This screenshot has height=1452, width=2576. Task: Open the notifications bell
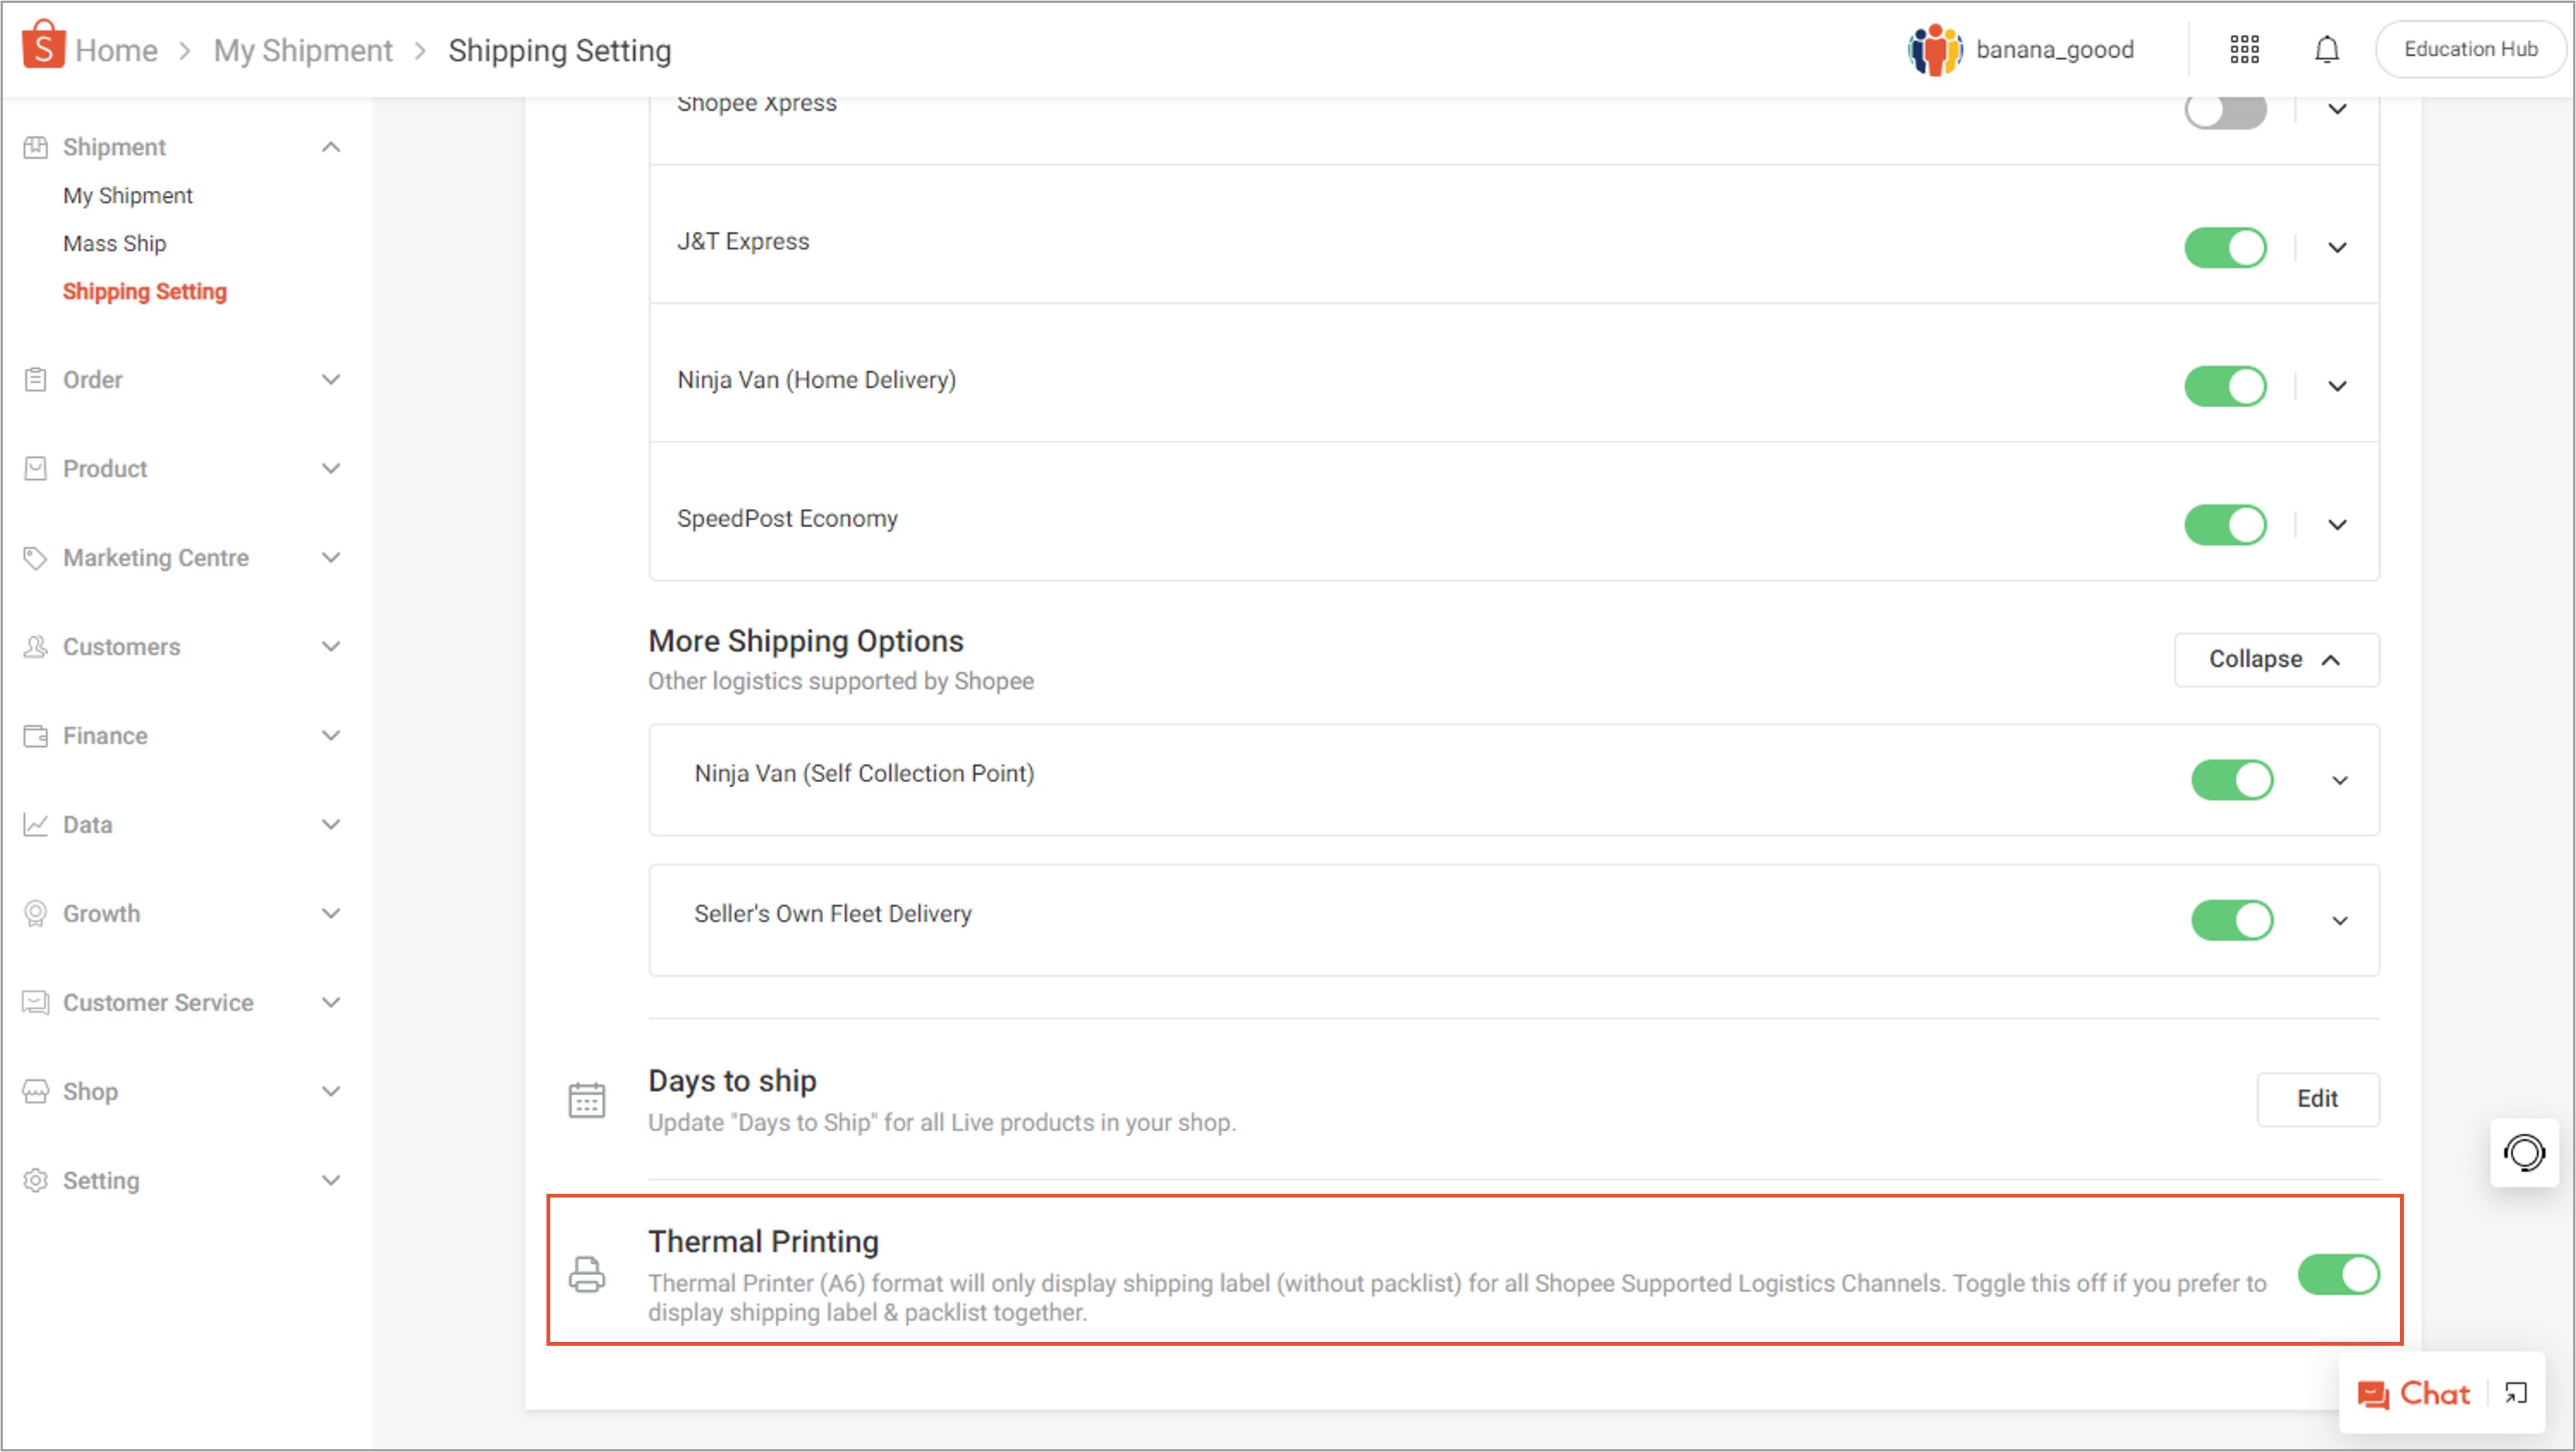2326,49
